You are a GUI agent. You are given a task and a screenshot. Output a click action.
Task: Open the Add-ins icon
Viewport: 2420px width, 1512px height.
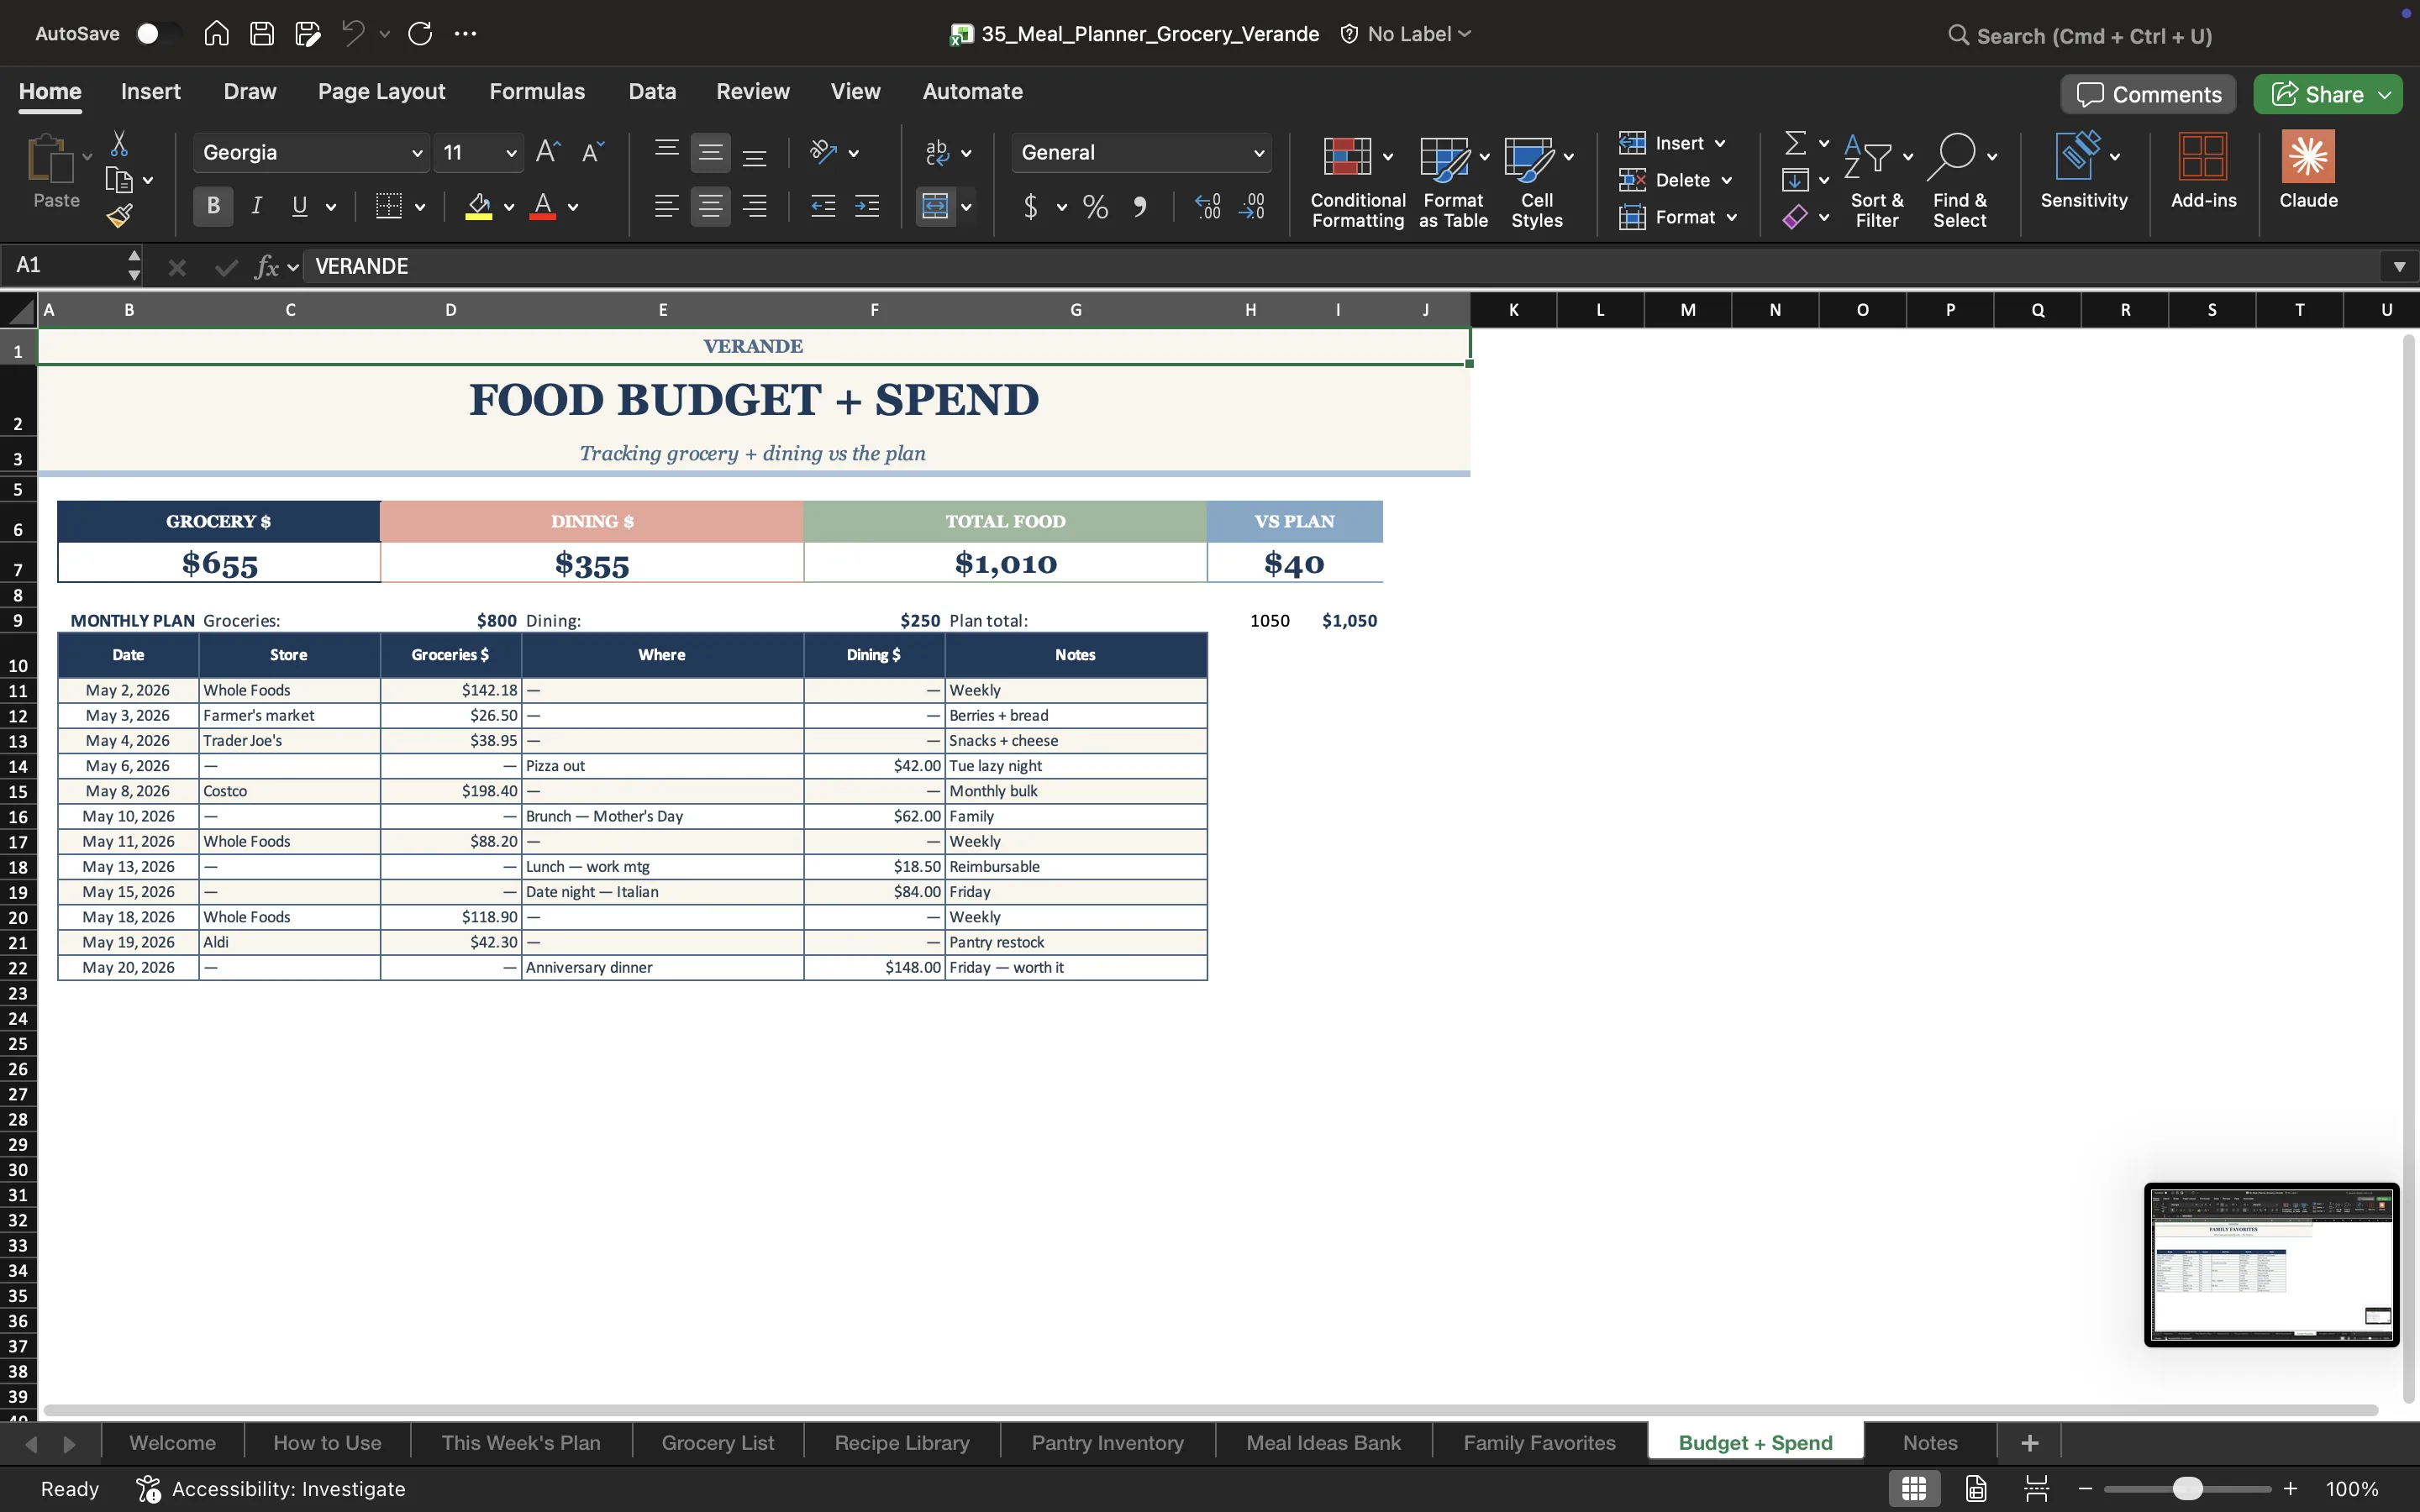pyautogui.click(x=2203, y=170)
